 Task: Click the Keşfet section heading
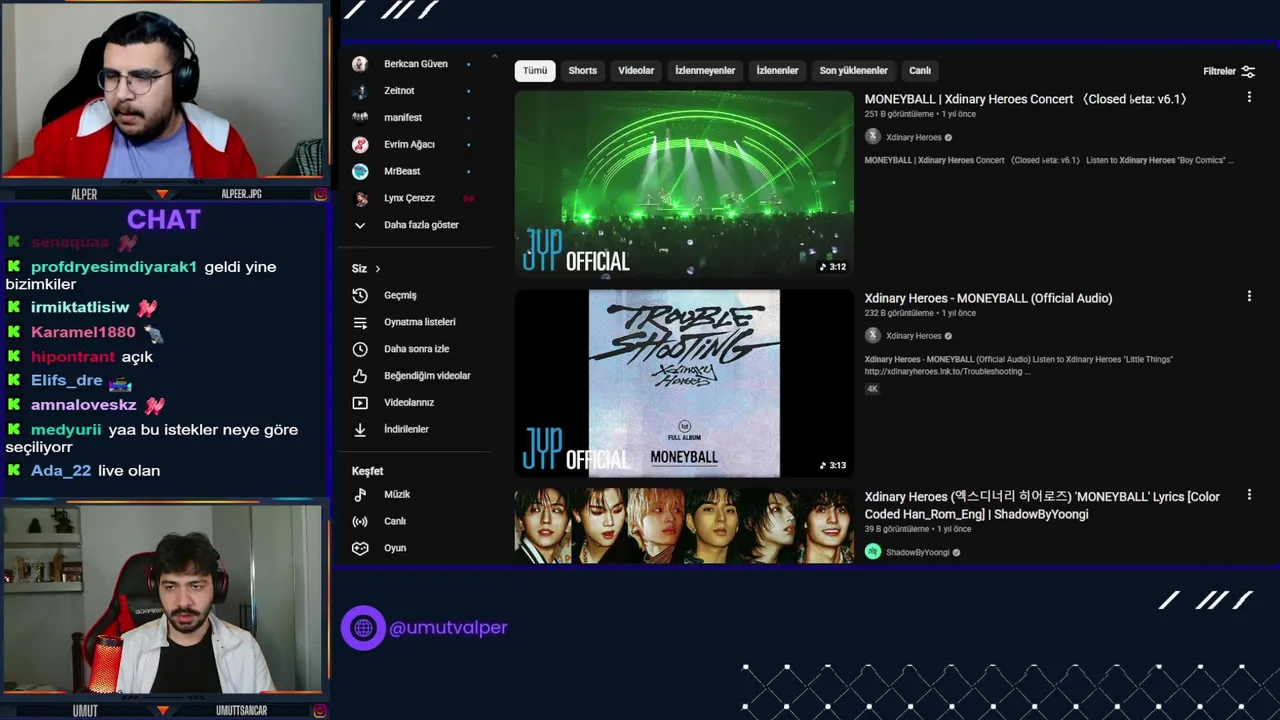click(x=367, y=471)
